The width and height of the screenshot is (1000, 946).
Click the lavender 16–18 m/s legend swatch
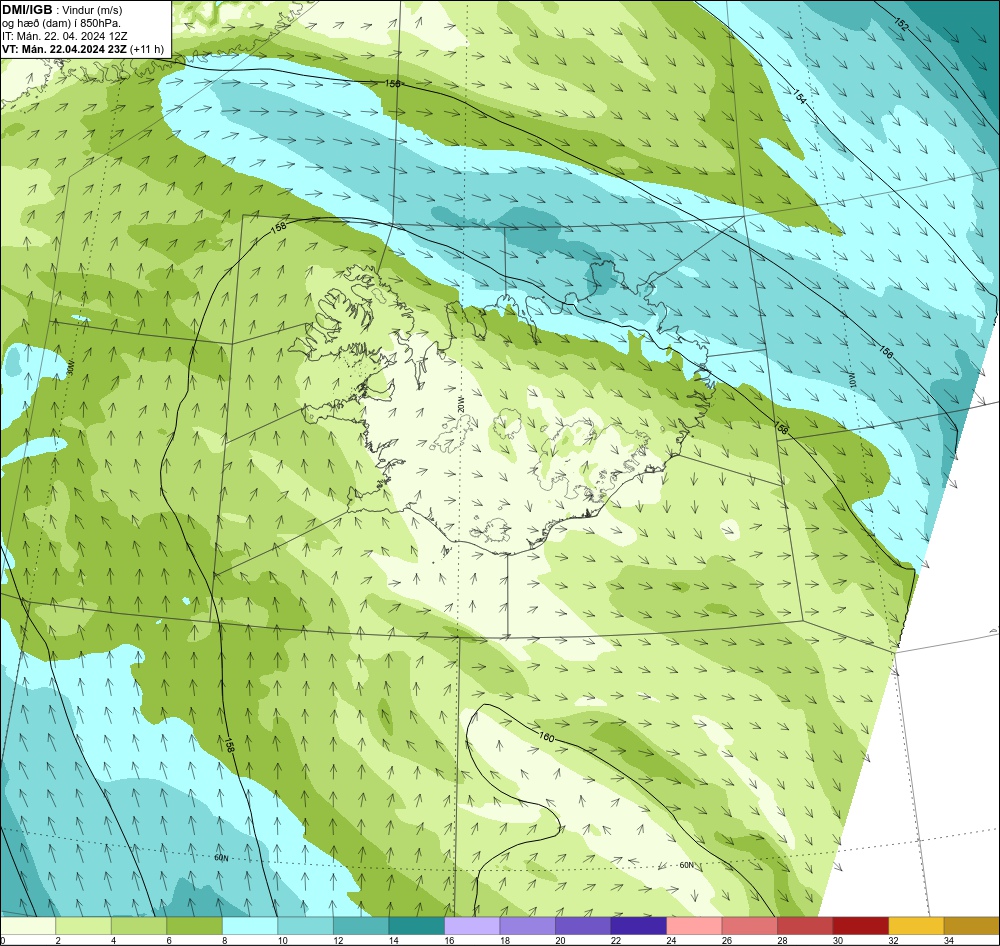(472, 925)
